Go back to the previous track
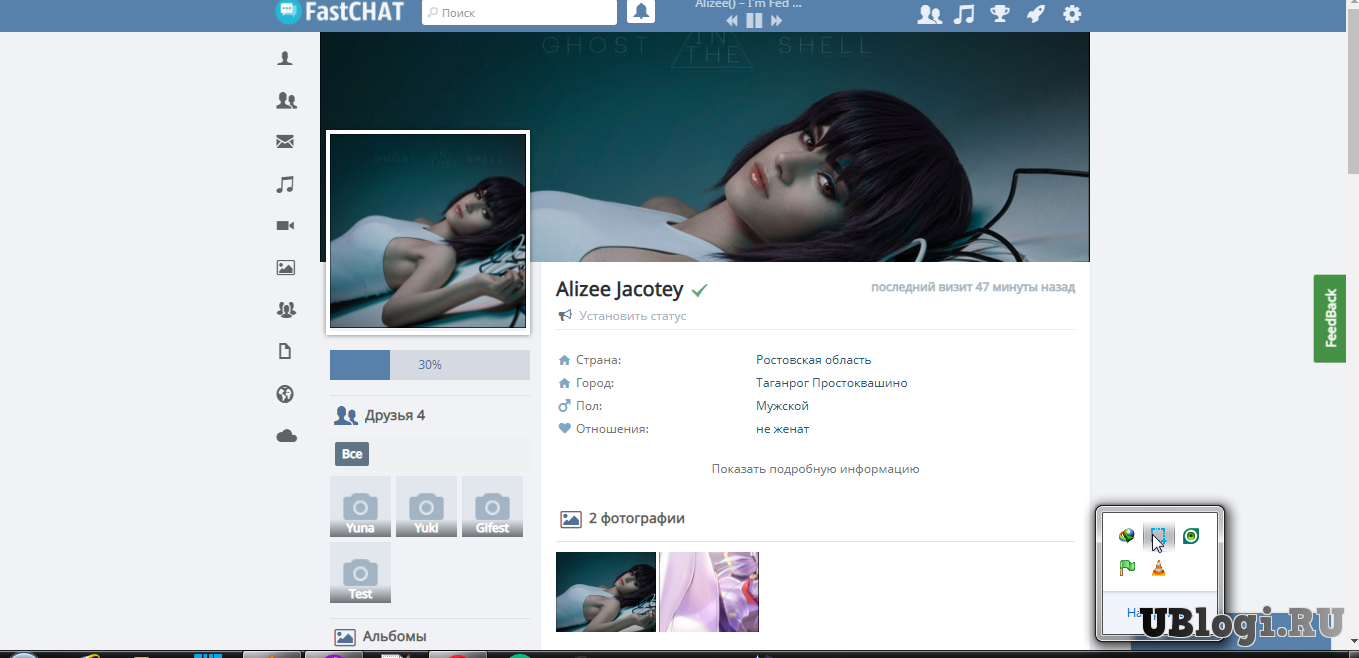 click(x=732, y=20)
